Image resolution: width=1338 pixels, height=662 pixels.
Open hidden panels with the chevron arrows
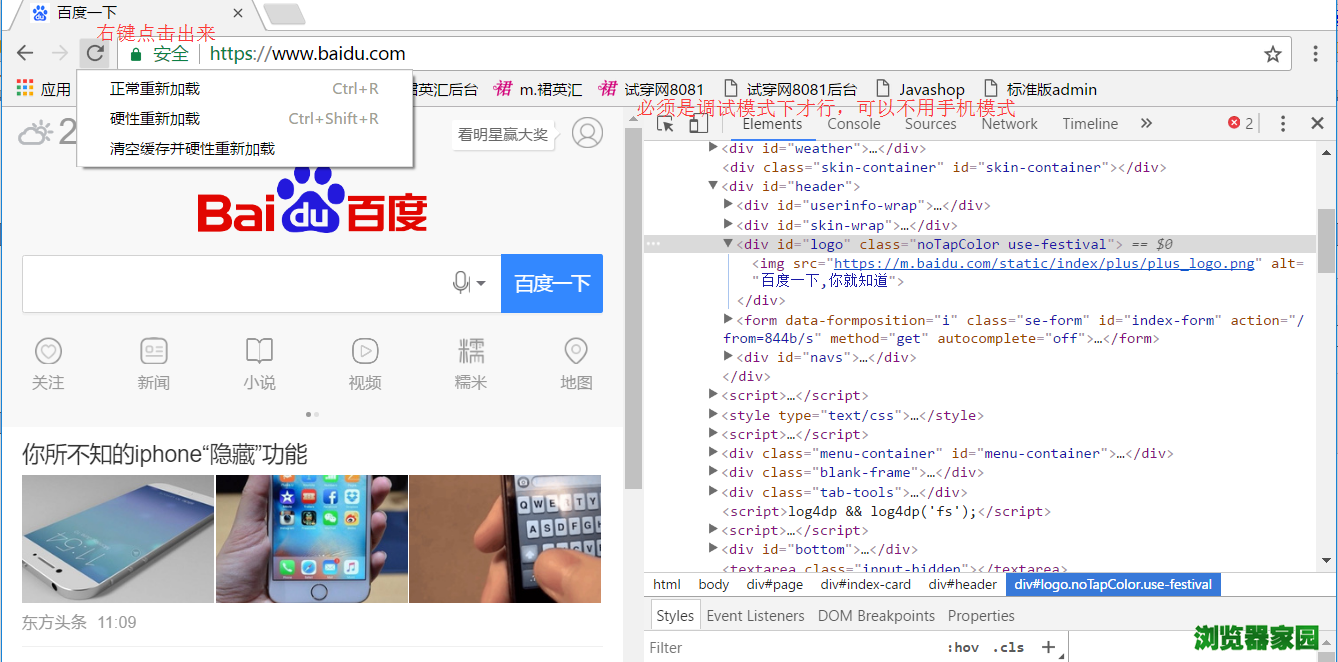coord(1146,122)
